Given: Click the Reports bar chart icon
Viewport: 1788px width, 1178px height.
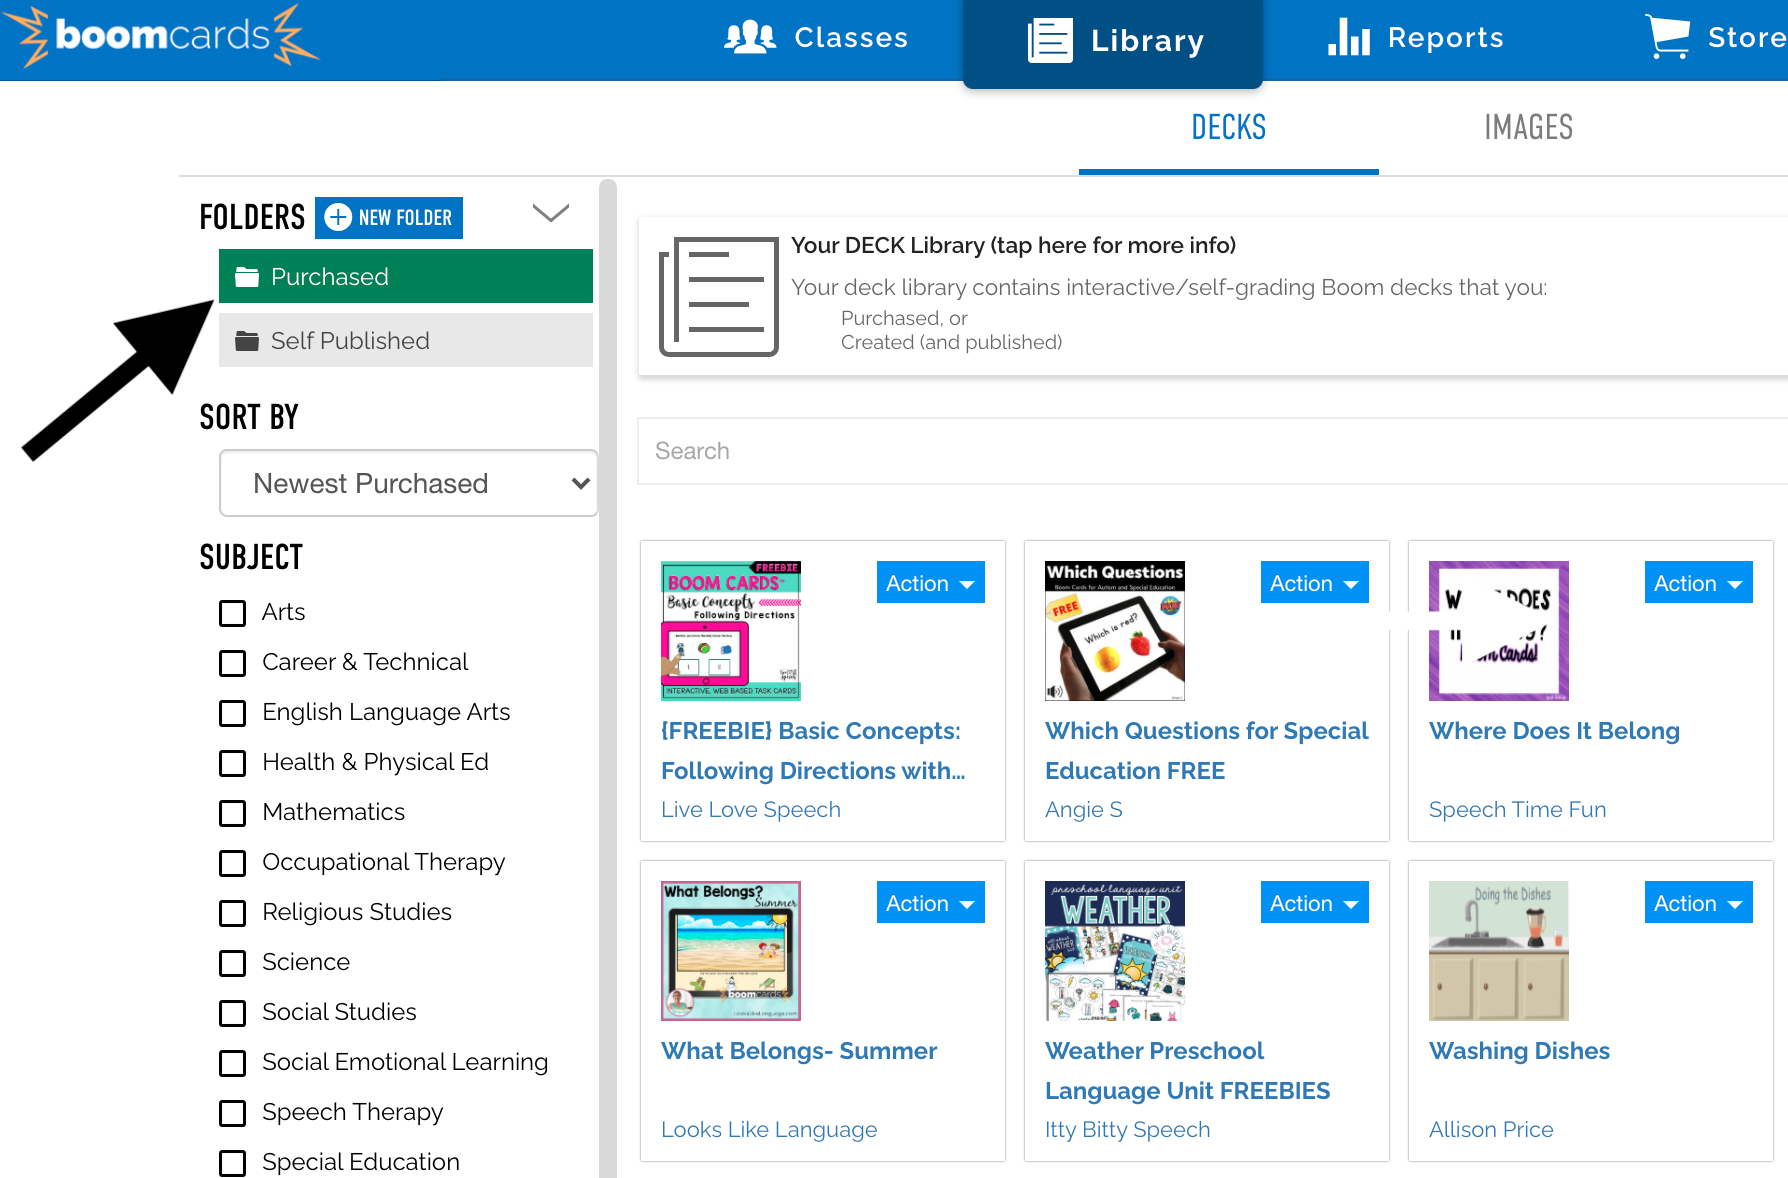Looking at the screenshot, I should (x=1348, y=38).
